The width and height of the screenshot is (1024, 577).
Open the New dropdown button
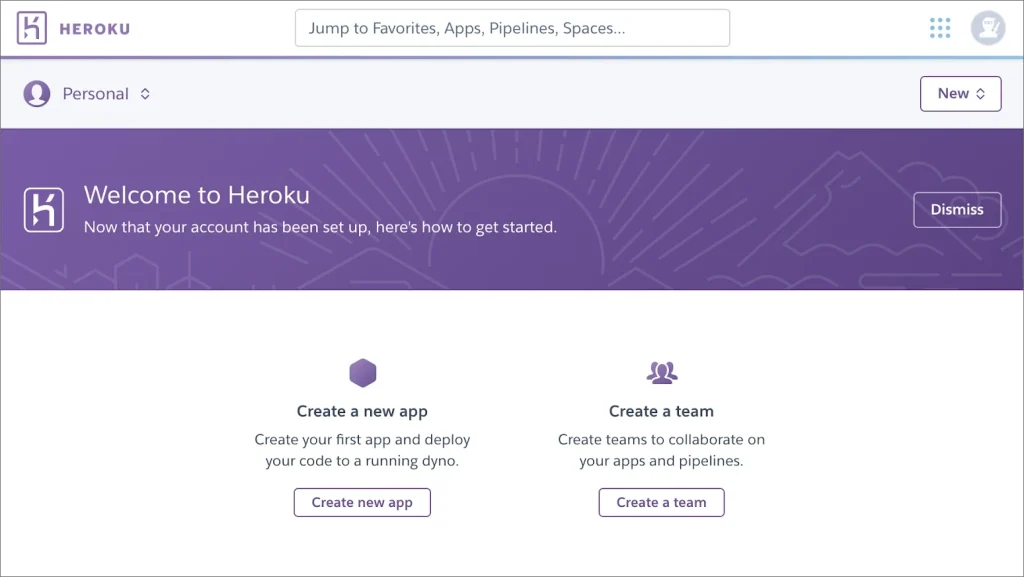[960, 94]
